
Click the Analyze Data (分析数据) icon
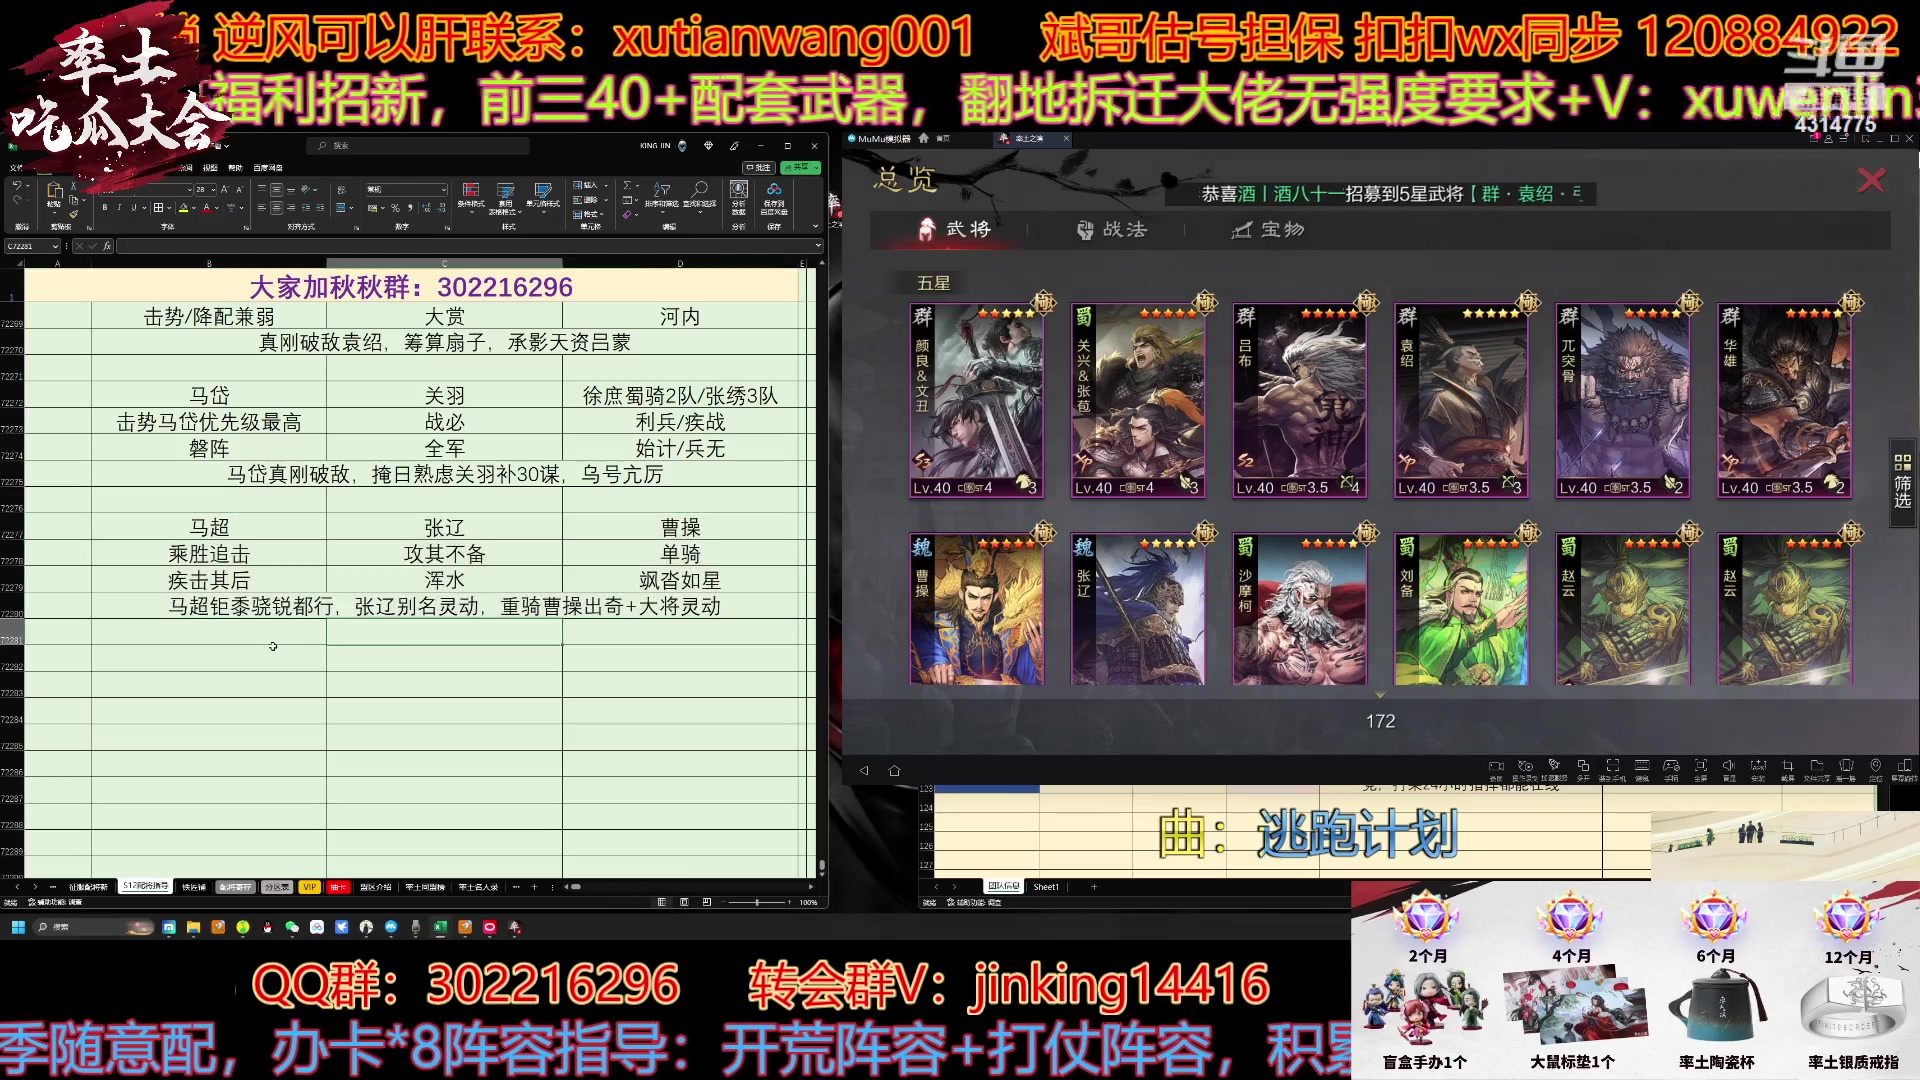tap(739, 189)
